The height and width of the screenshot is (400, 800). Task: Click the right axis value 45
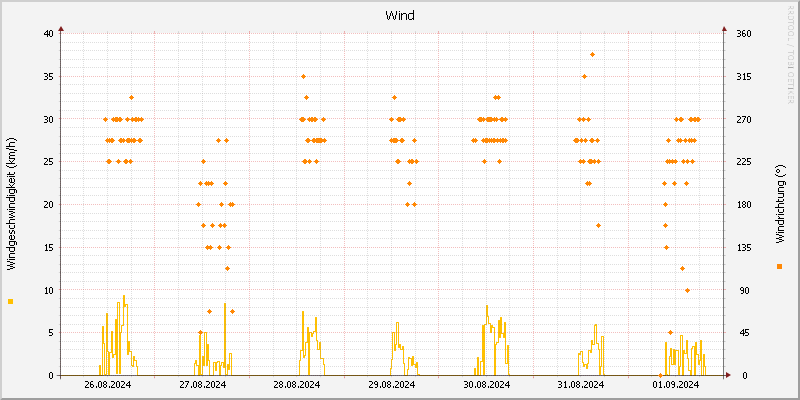745,333
